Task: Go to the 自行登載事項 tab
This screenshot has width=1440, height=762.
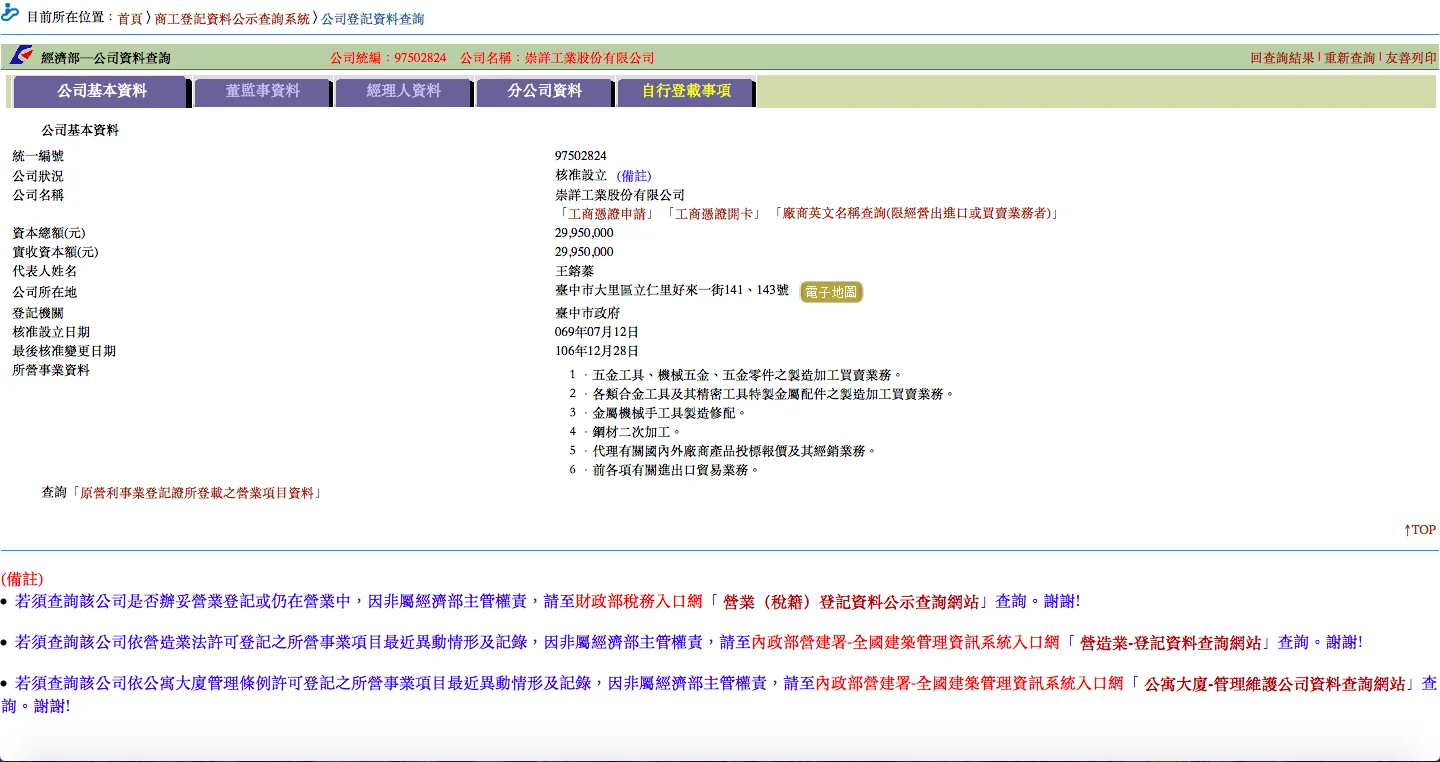Action: pos(686,91)
